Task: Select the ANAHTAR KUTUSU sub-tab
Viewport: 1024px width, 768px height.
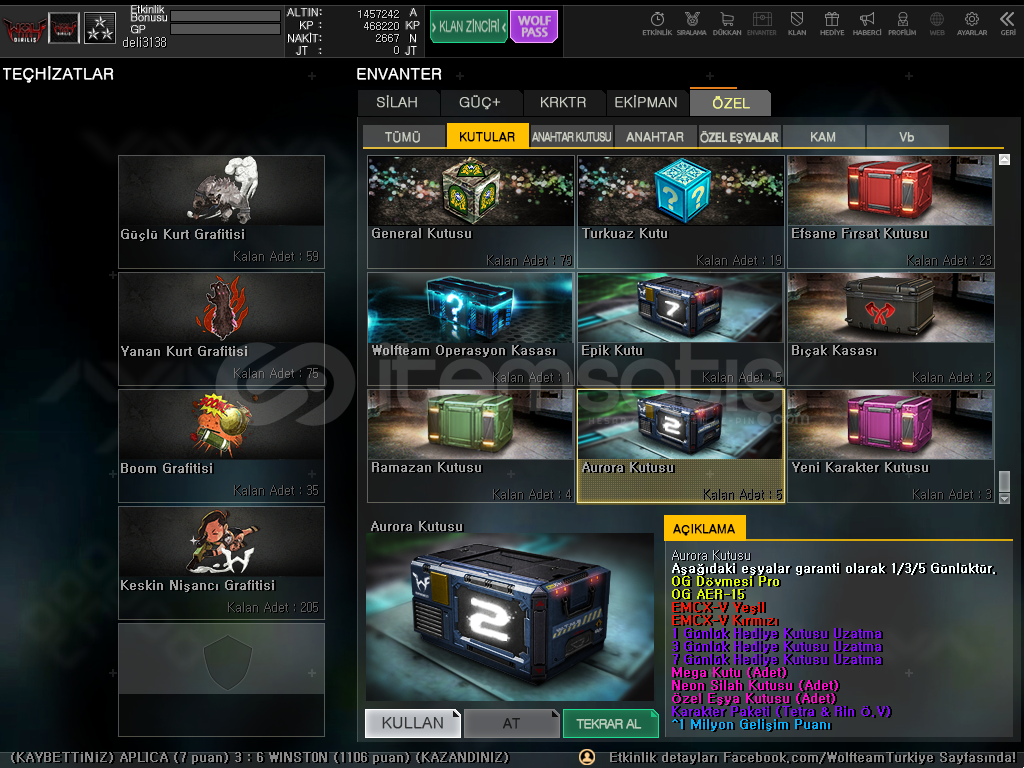Action: (x=571, y=136)
